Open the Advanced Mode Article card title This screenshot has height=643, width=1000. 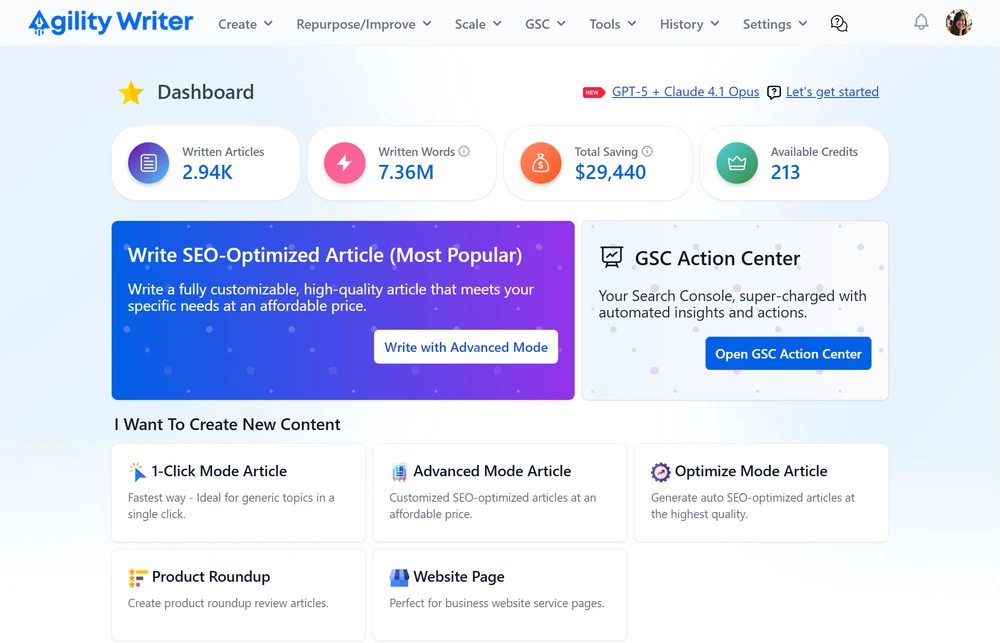tap(492, 471)
